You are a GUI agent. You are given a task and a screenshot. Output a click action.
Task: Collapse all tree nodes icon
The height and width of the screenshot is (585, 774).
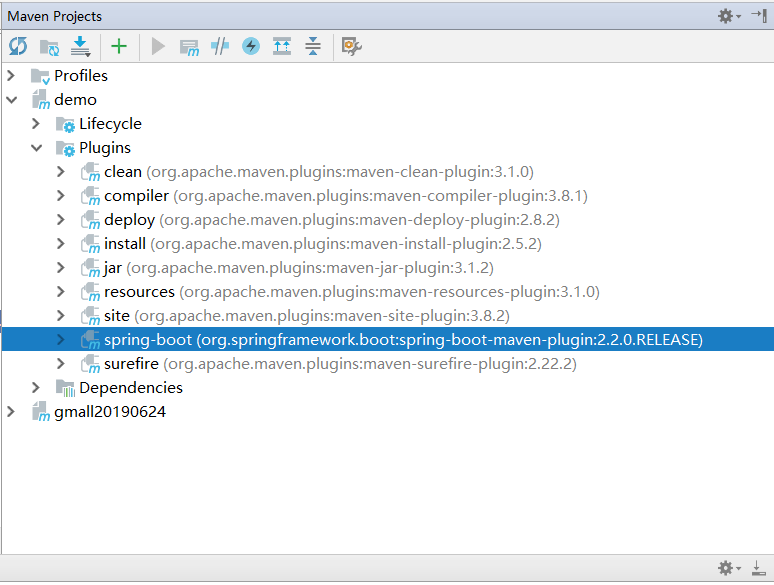(x=313, y=46)
